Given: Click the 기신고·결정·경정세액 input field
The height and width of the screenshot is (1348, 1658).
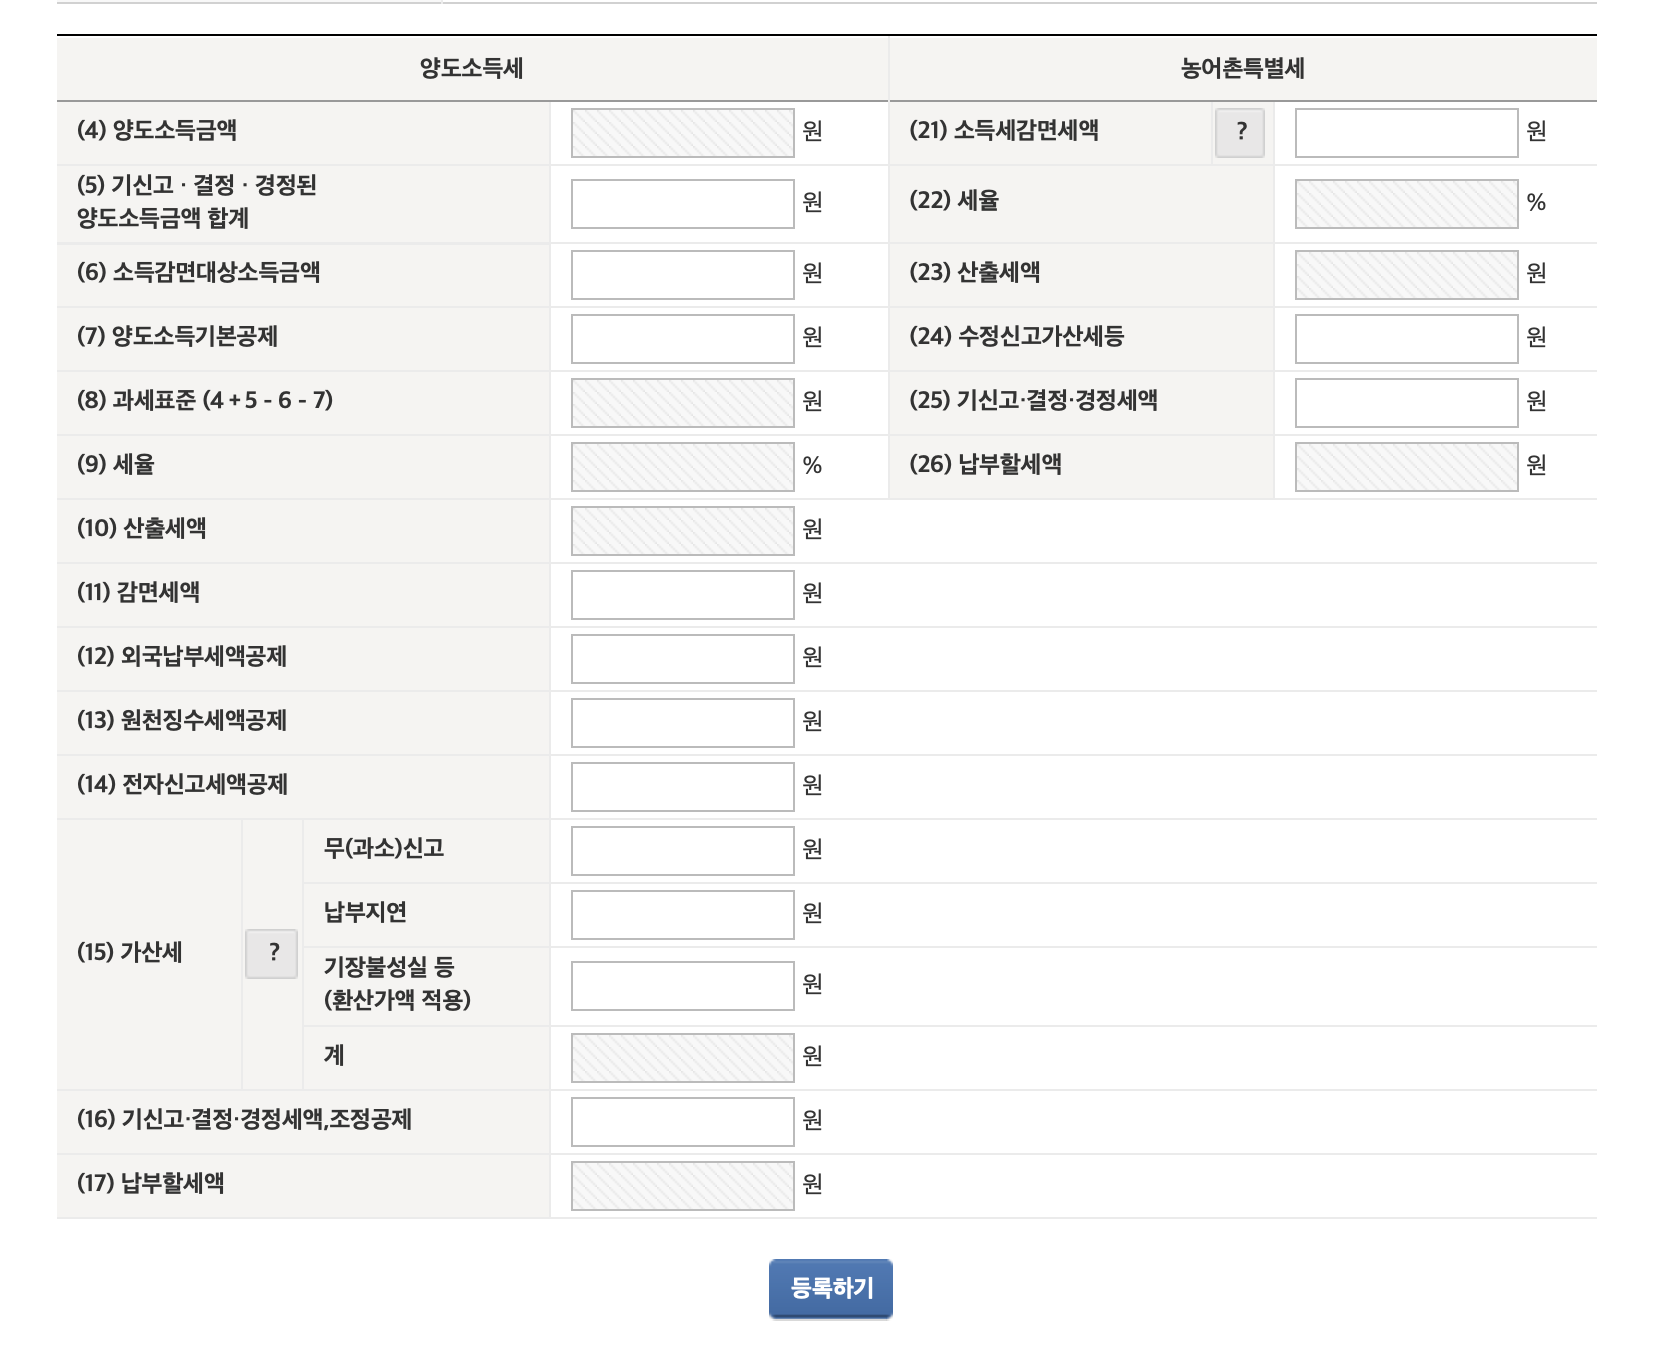Looking at the screenshot, I should (1404, 403).
